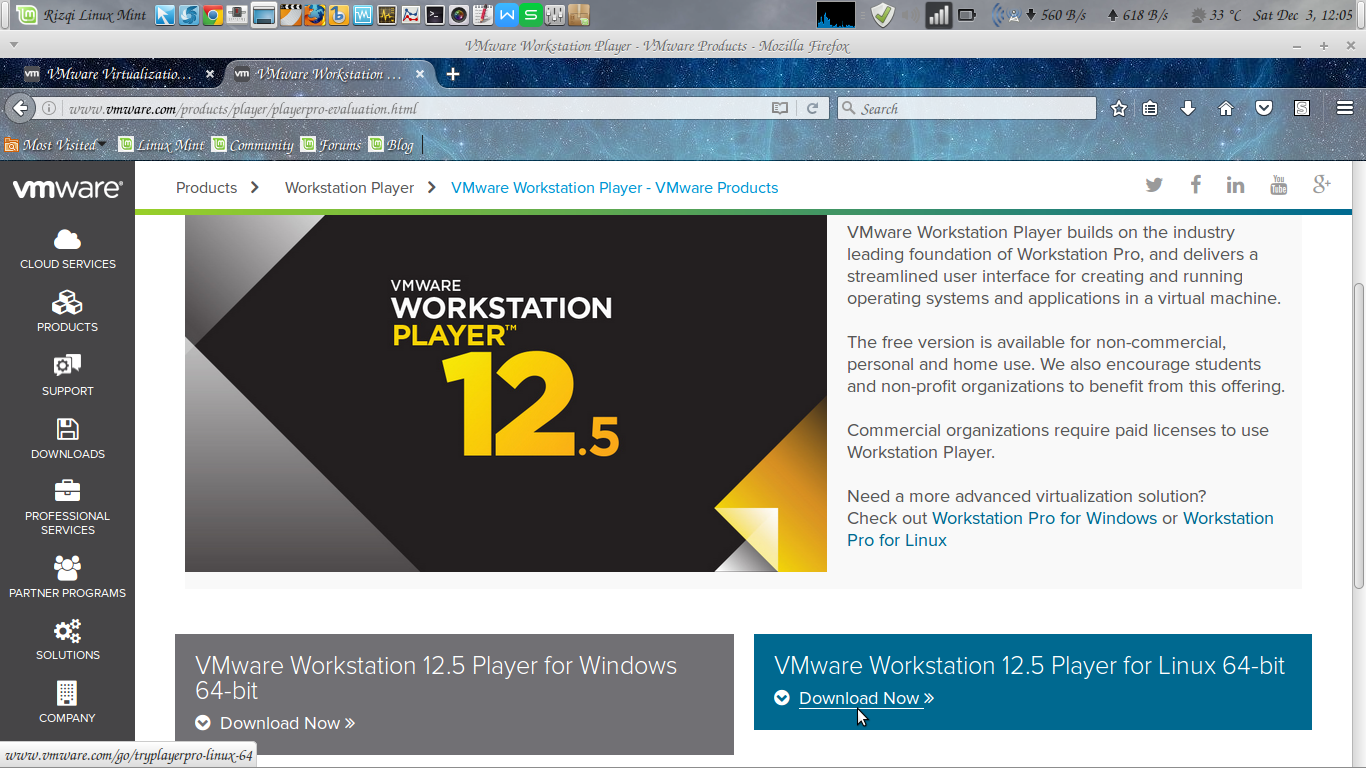Show site identity information
1366x768 pixels.
point(48,108)
